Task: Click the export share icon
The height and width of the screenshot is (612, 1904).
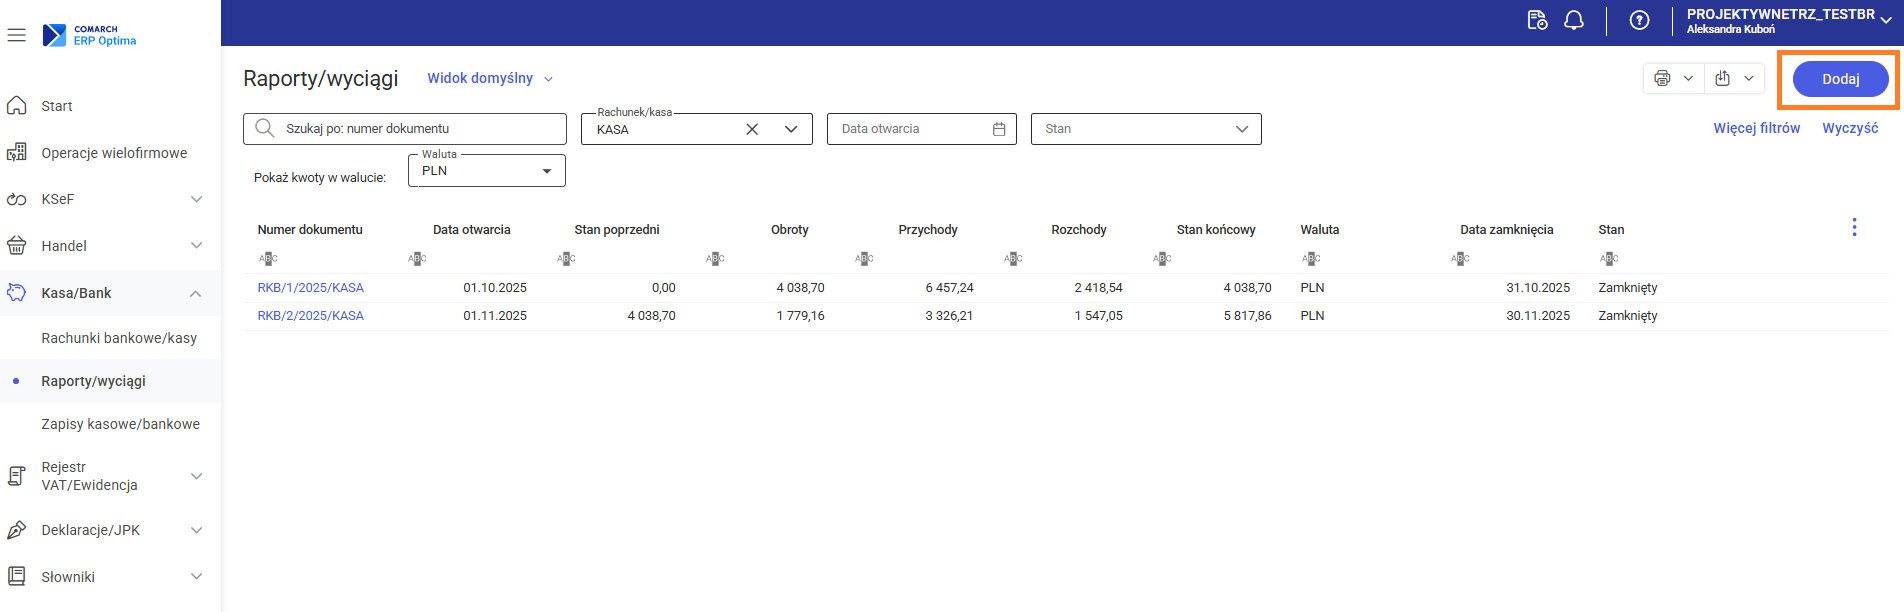Action: point(1722,78)
